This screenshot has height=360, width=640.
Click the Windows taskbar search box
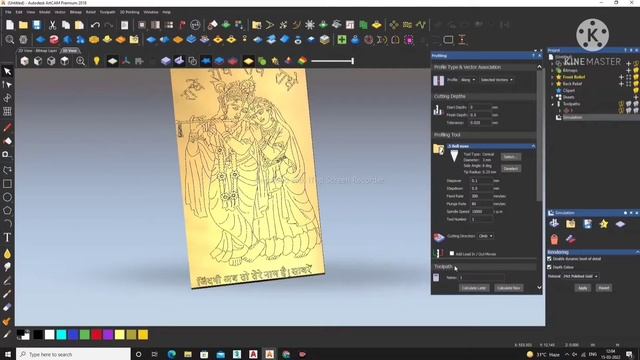[x=73, y=354]
